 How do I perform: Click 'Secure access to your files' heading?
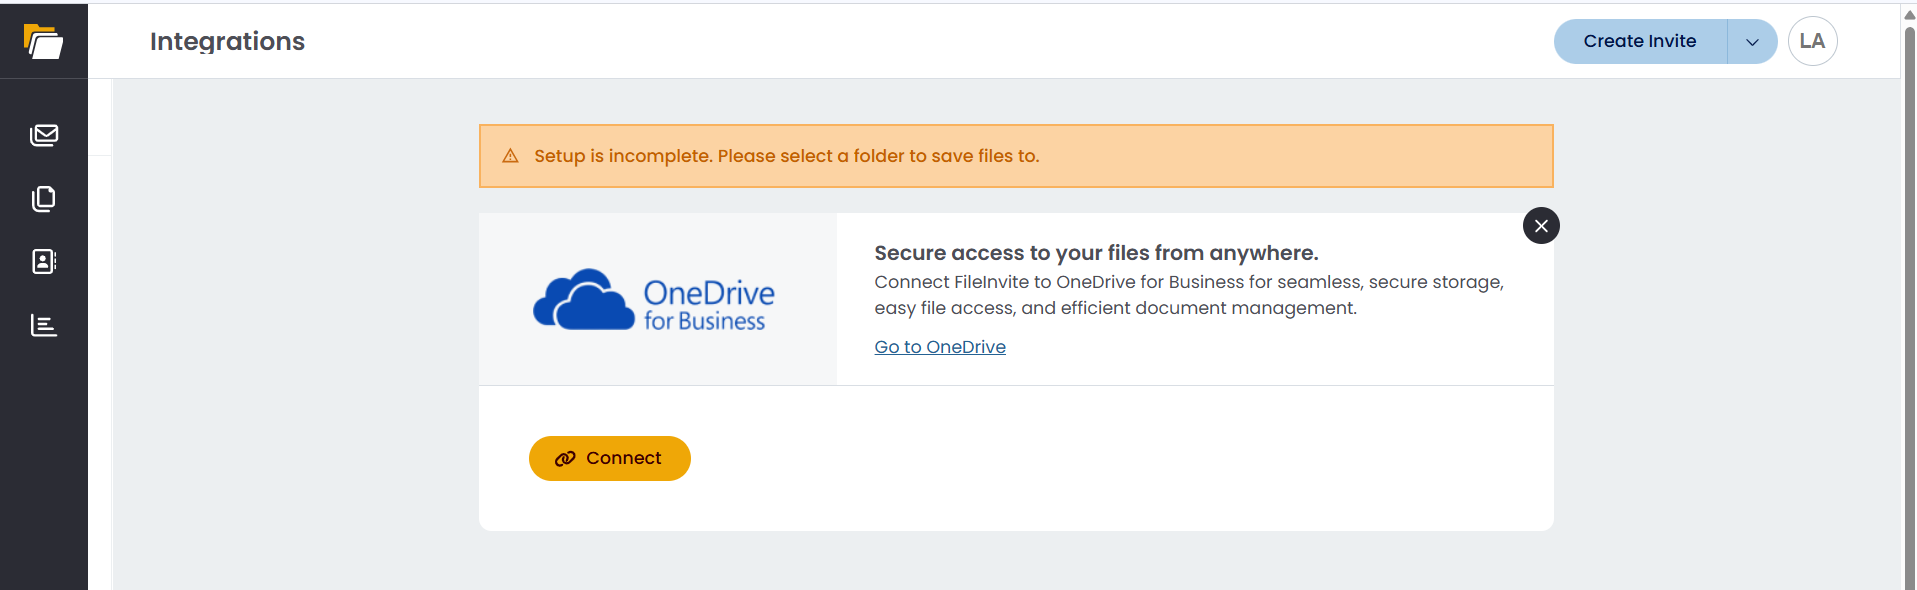pos(1096,253)
